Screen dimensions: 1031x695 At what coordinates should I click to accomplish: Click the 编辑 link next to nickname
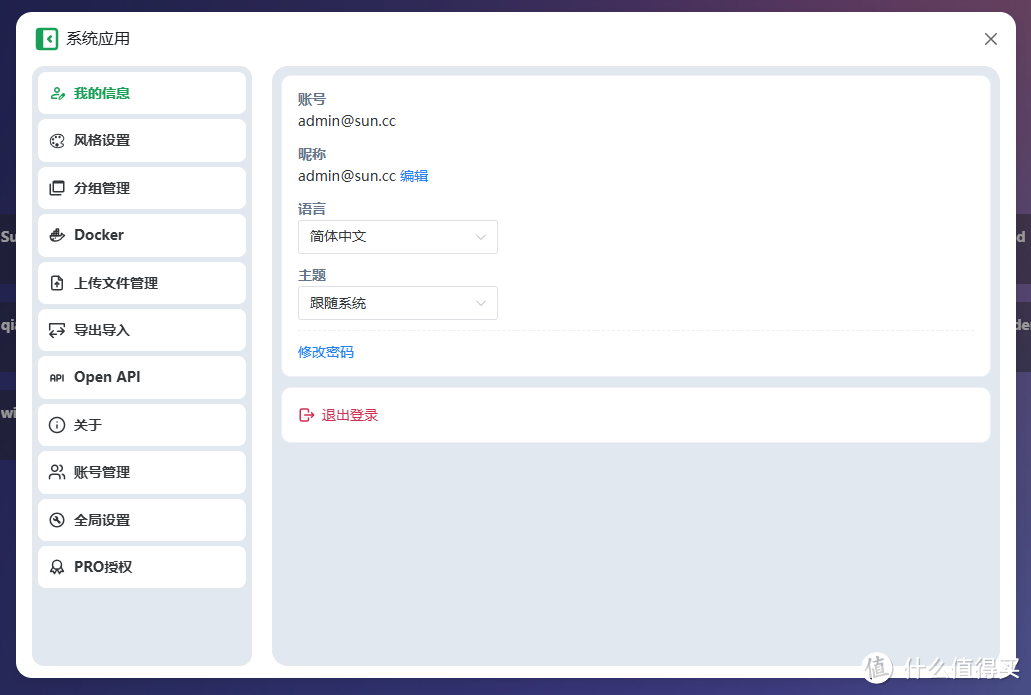click(414, 176)
